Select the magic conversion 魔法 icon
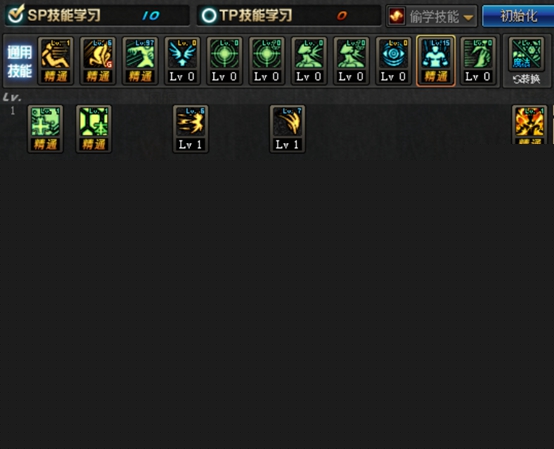This screenshot has width=554, height=449. coord(526,54)
